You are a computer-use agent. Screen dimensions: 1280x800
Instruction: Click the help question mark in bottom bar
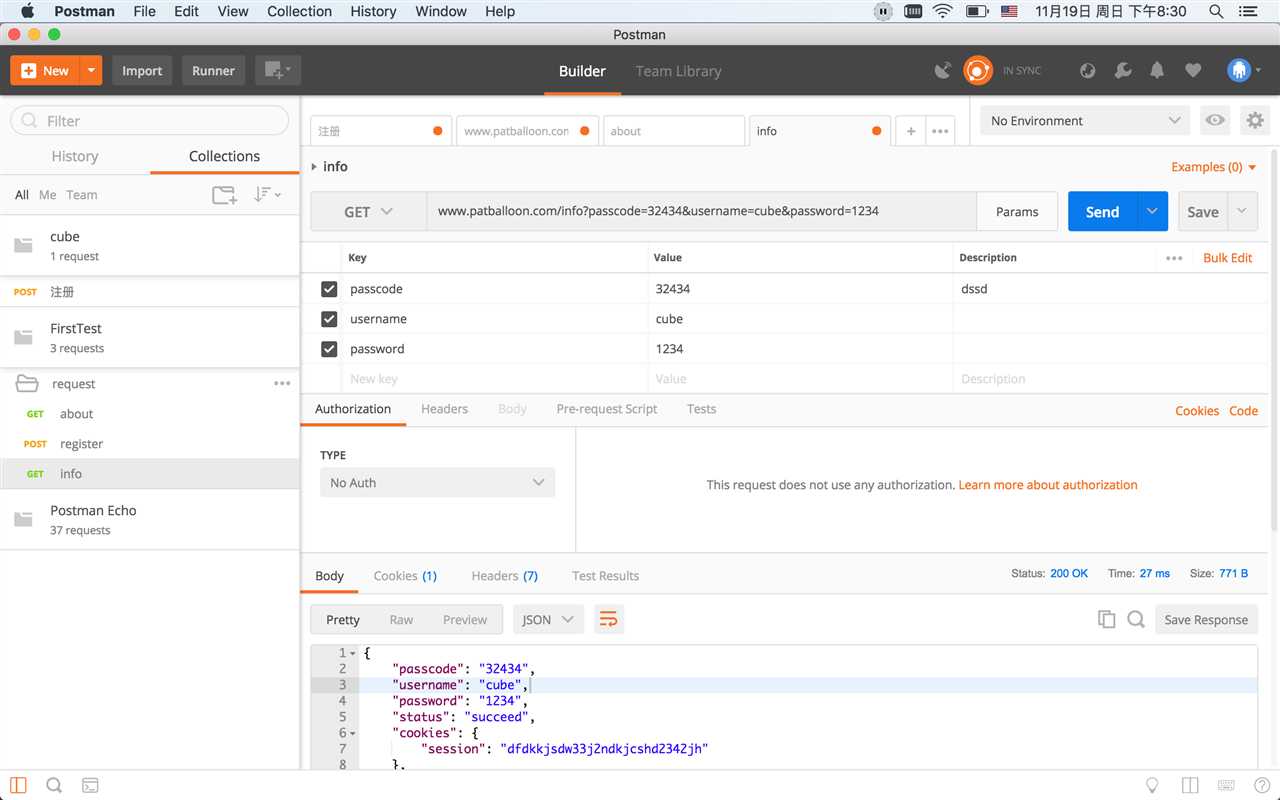coord(1261,785)
